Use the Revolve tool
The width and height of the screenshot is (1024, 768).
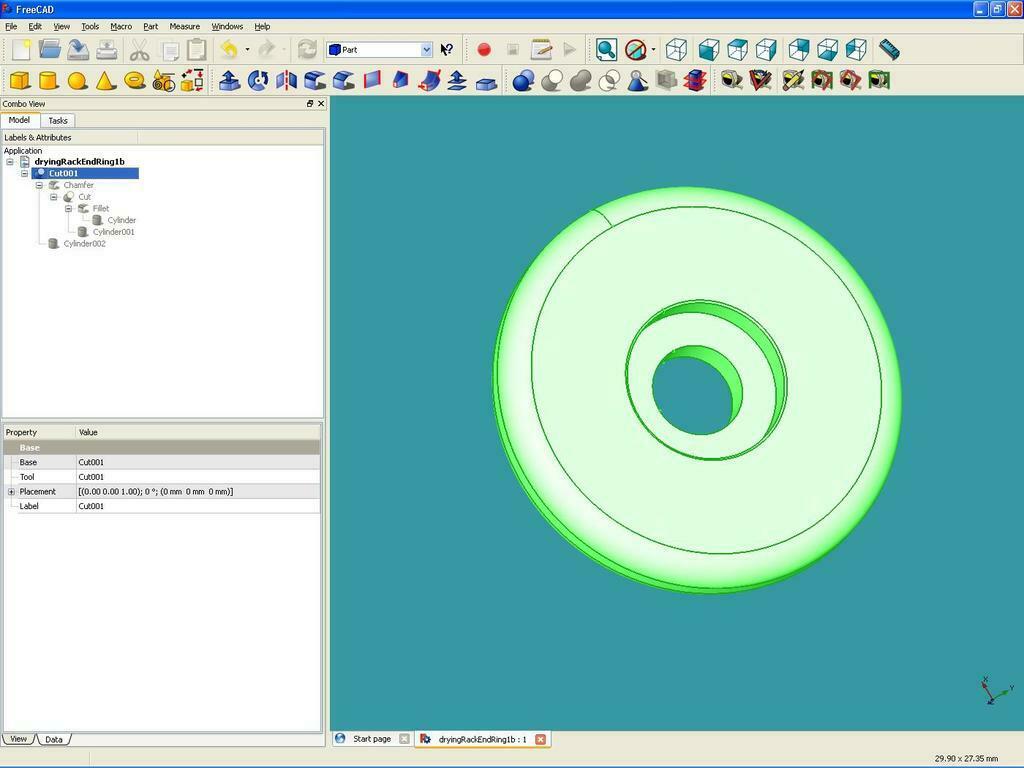tap(258, 80)
